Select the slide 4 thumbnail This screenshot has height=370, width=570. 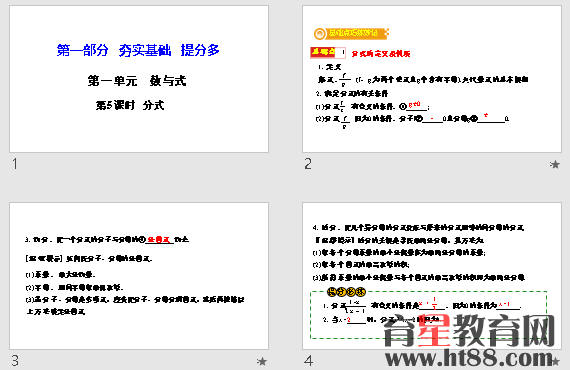coord(432,276)
